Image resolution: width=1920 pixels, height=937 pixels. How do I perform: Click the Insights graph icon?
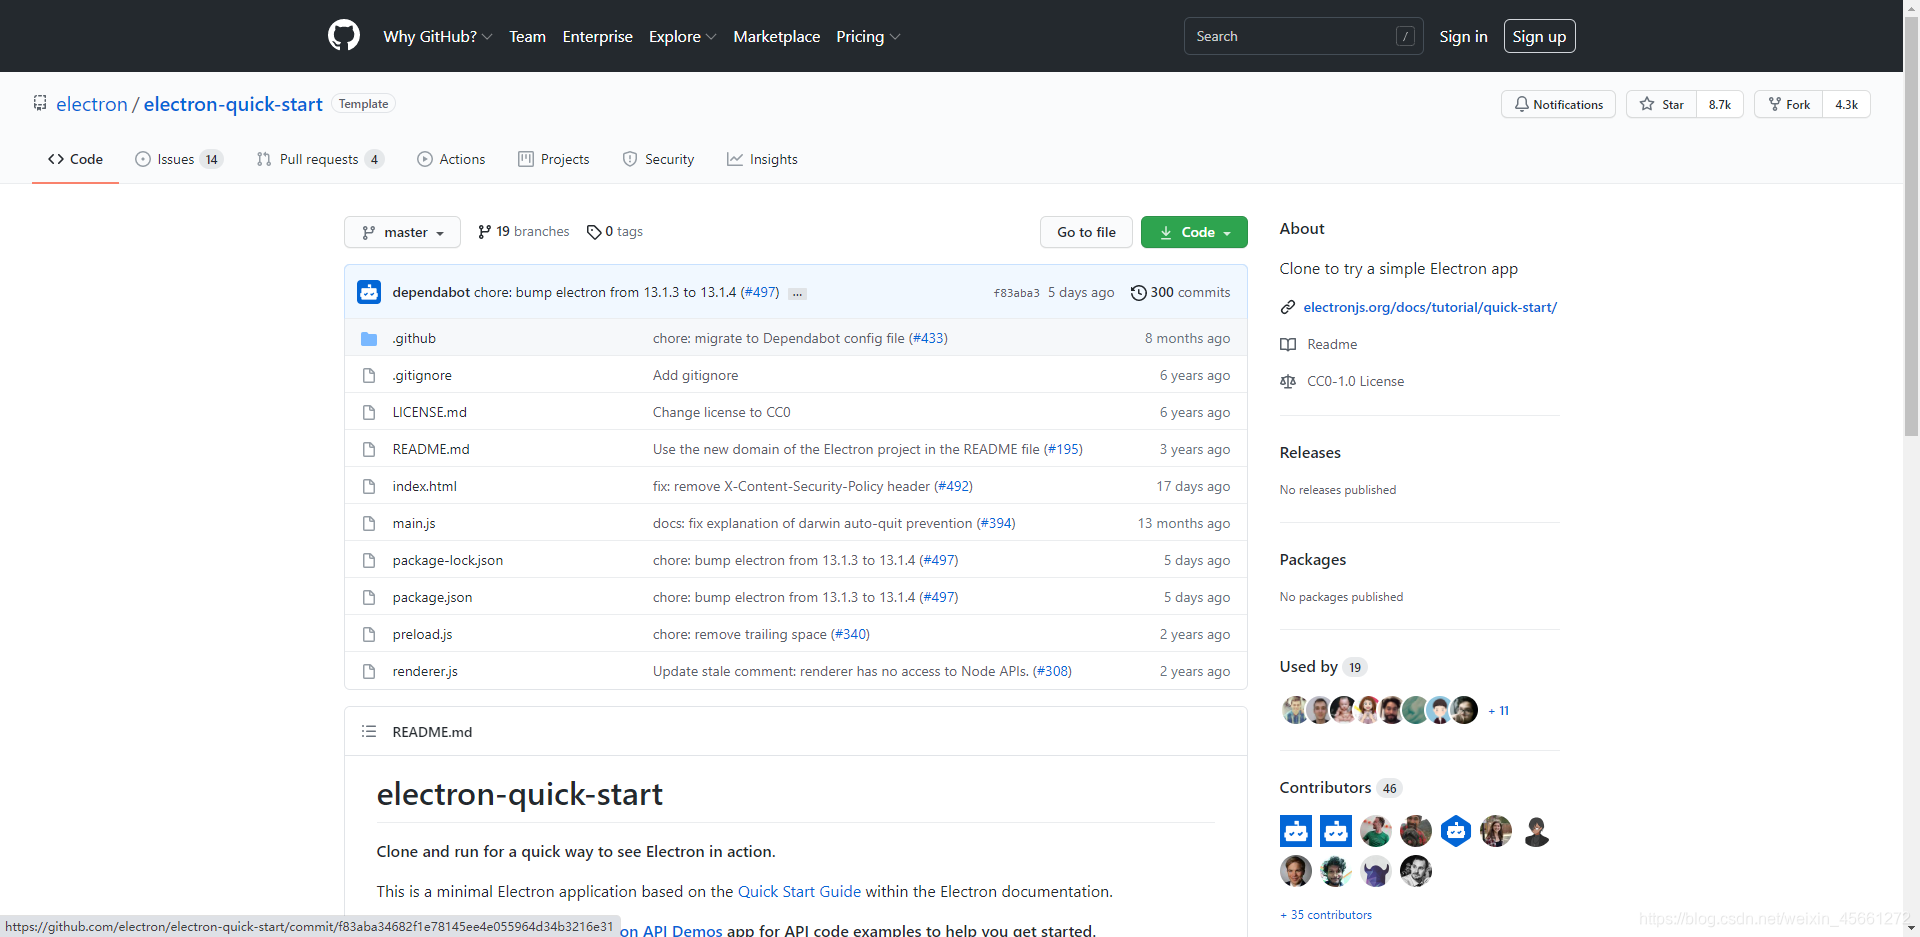pos(735,159)
